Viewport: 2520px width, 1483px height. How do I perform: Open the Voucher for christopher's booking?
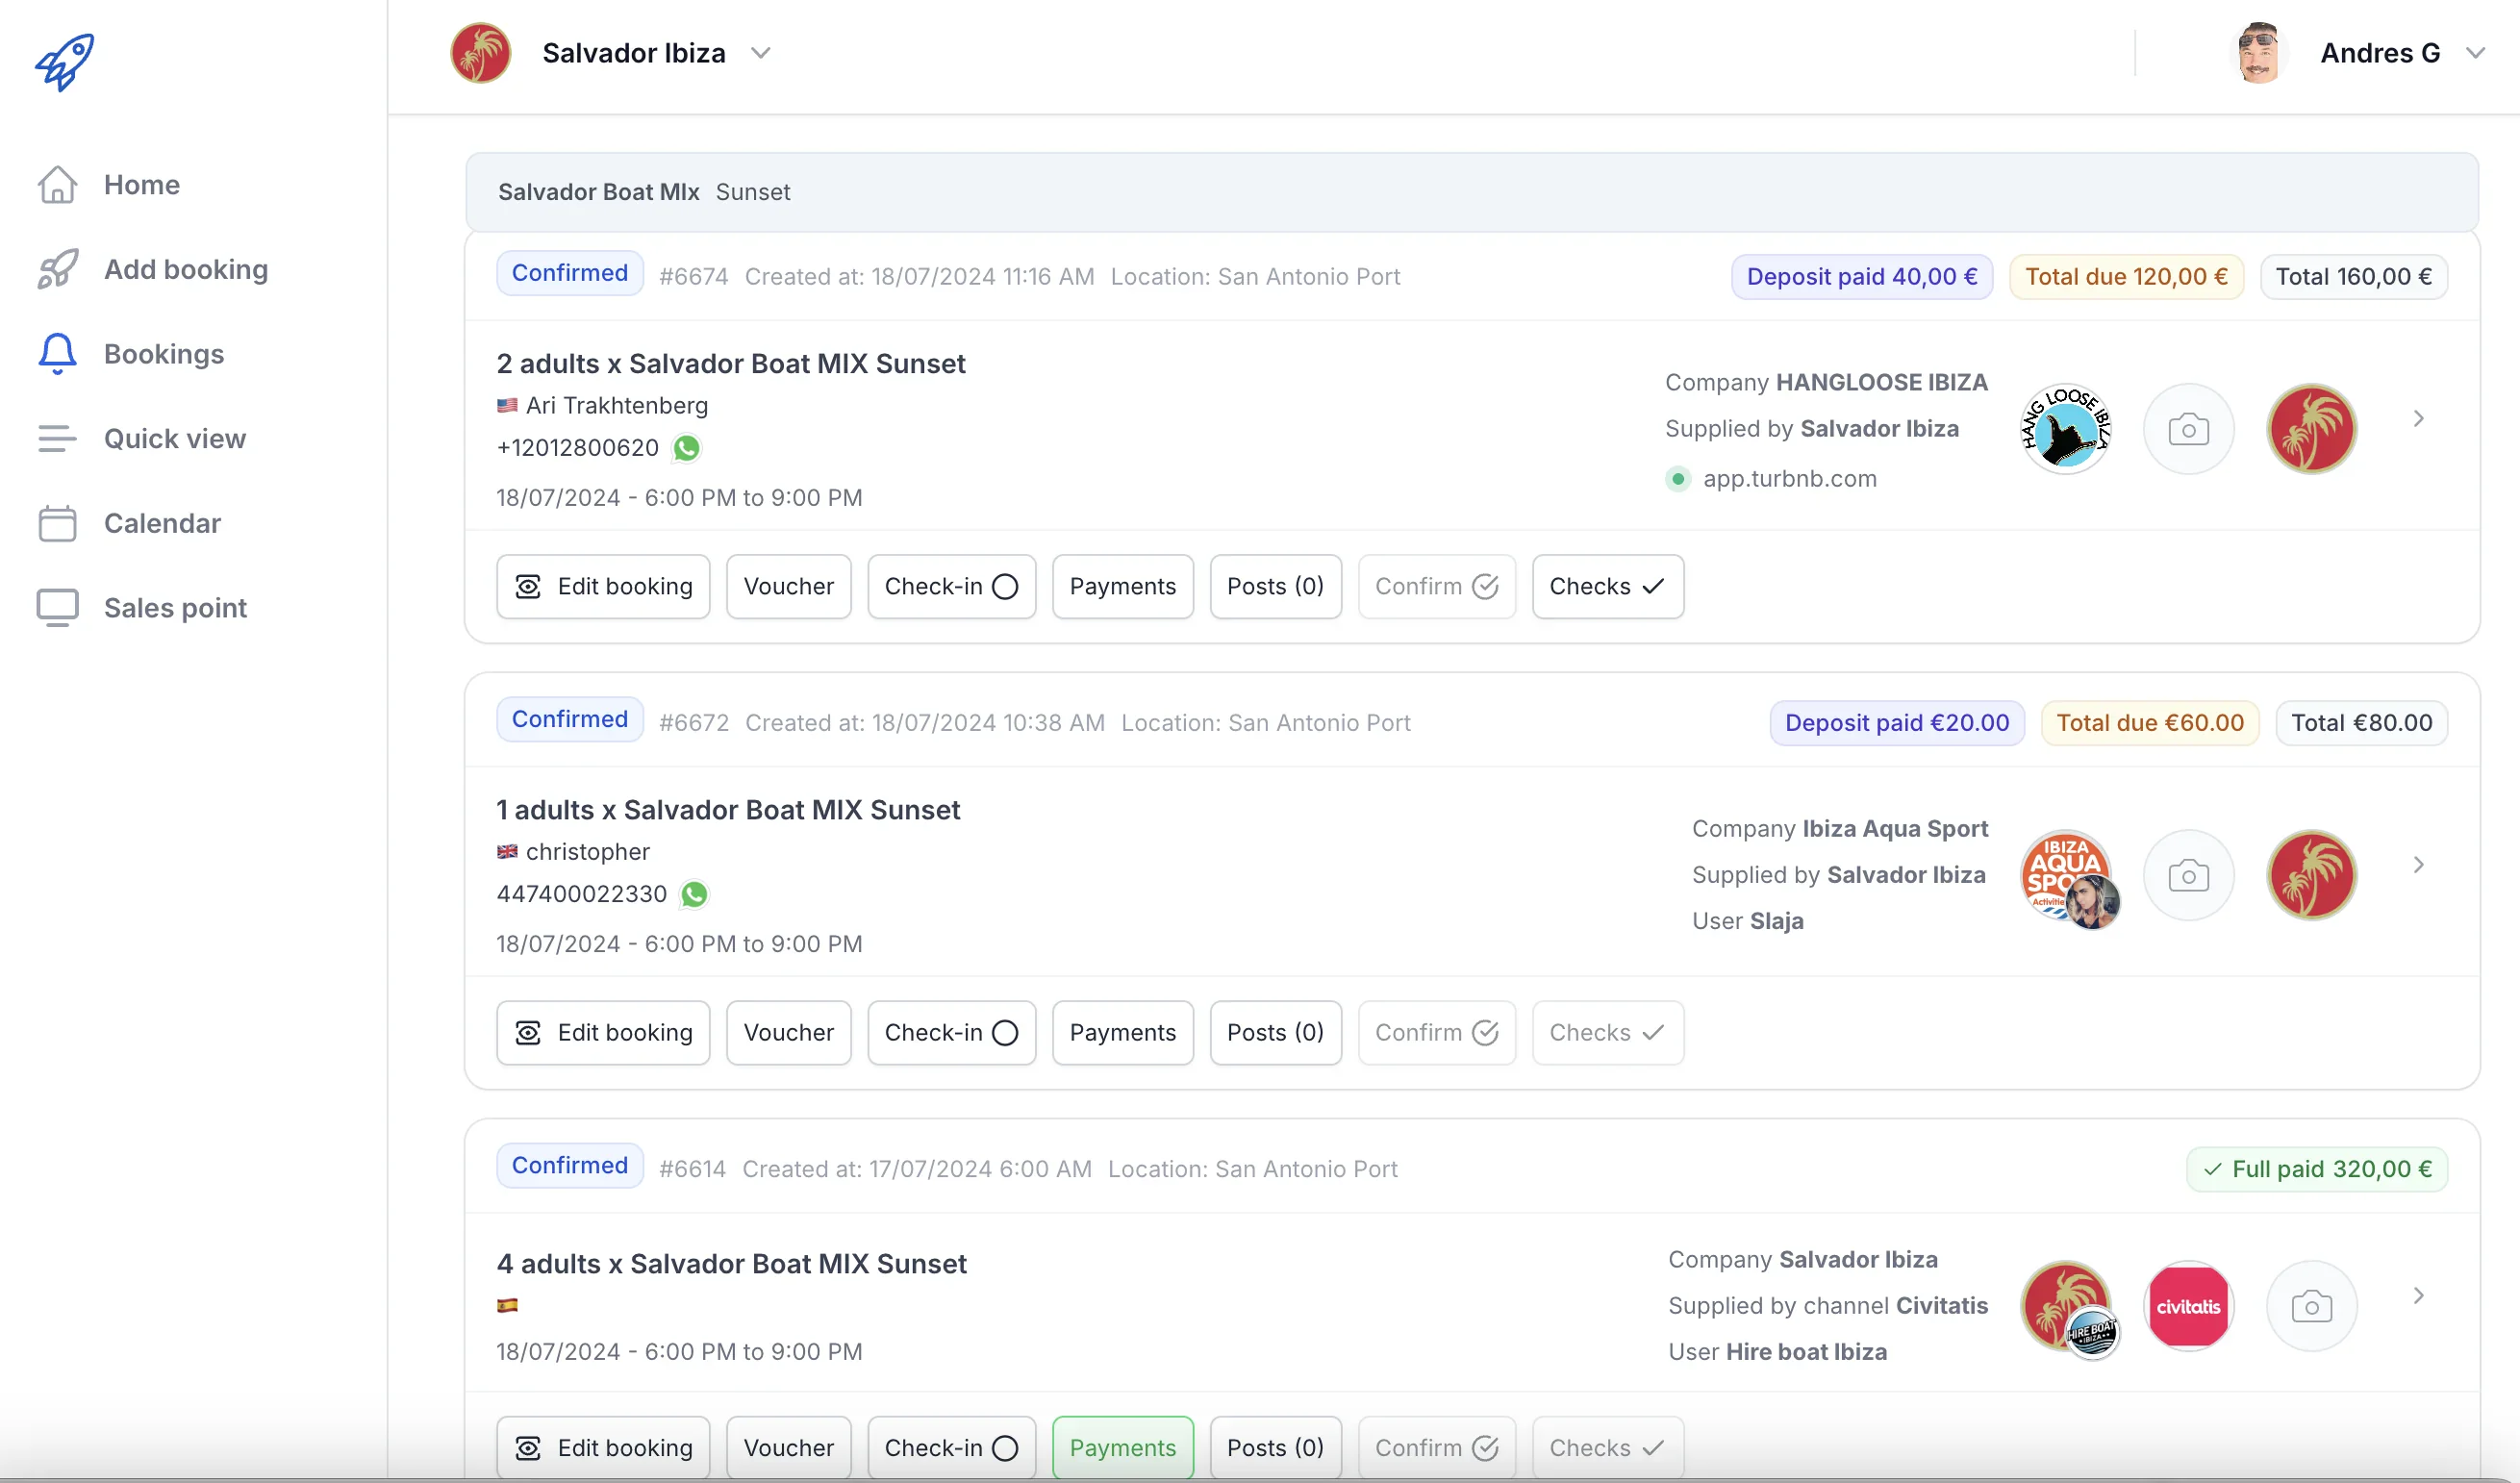[788, 1032]
